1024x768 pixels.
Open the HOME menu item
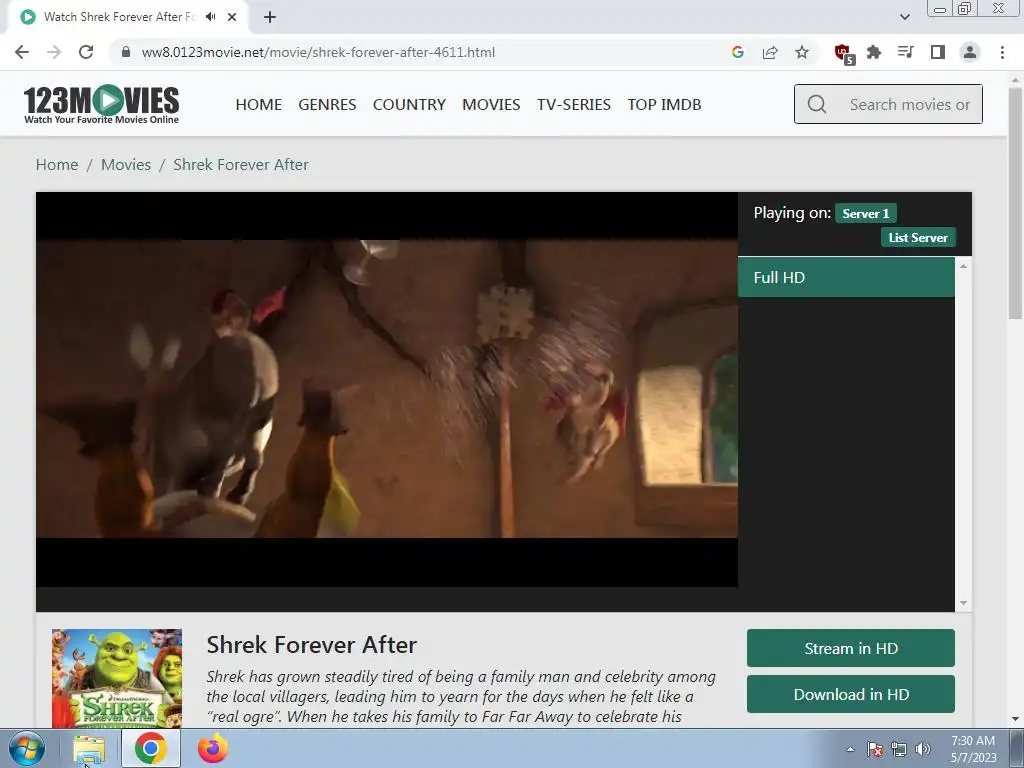point(259,104)
